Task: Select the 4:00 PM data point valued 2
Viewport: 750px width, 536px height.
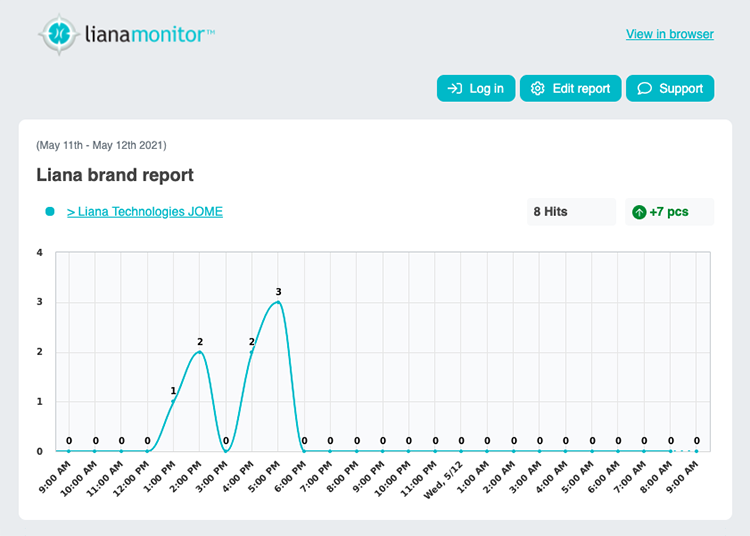Action: coord(252,352)
